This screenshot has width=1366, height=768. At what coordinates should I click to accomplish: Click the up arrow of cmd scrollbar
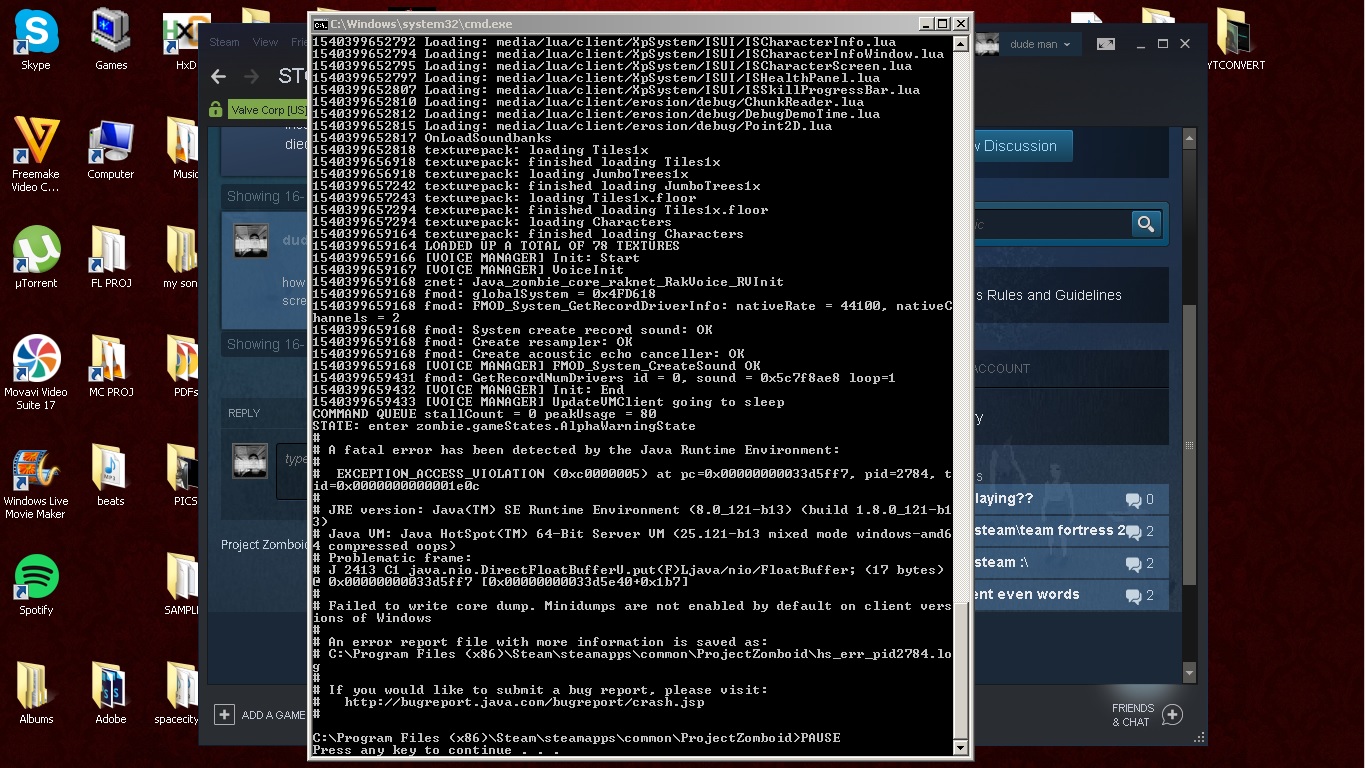coord(960,43)
